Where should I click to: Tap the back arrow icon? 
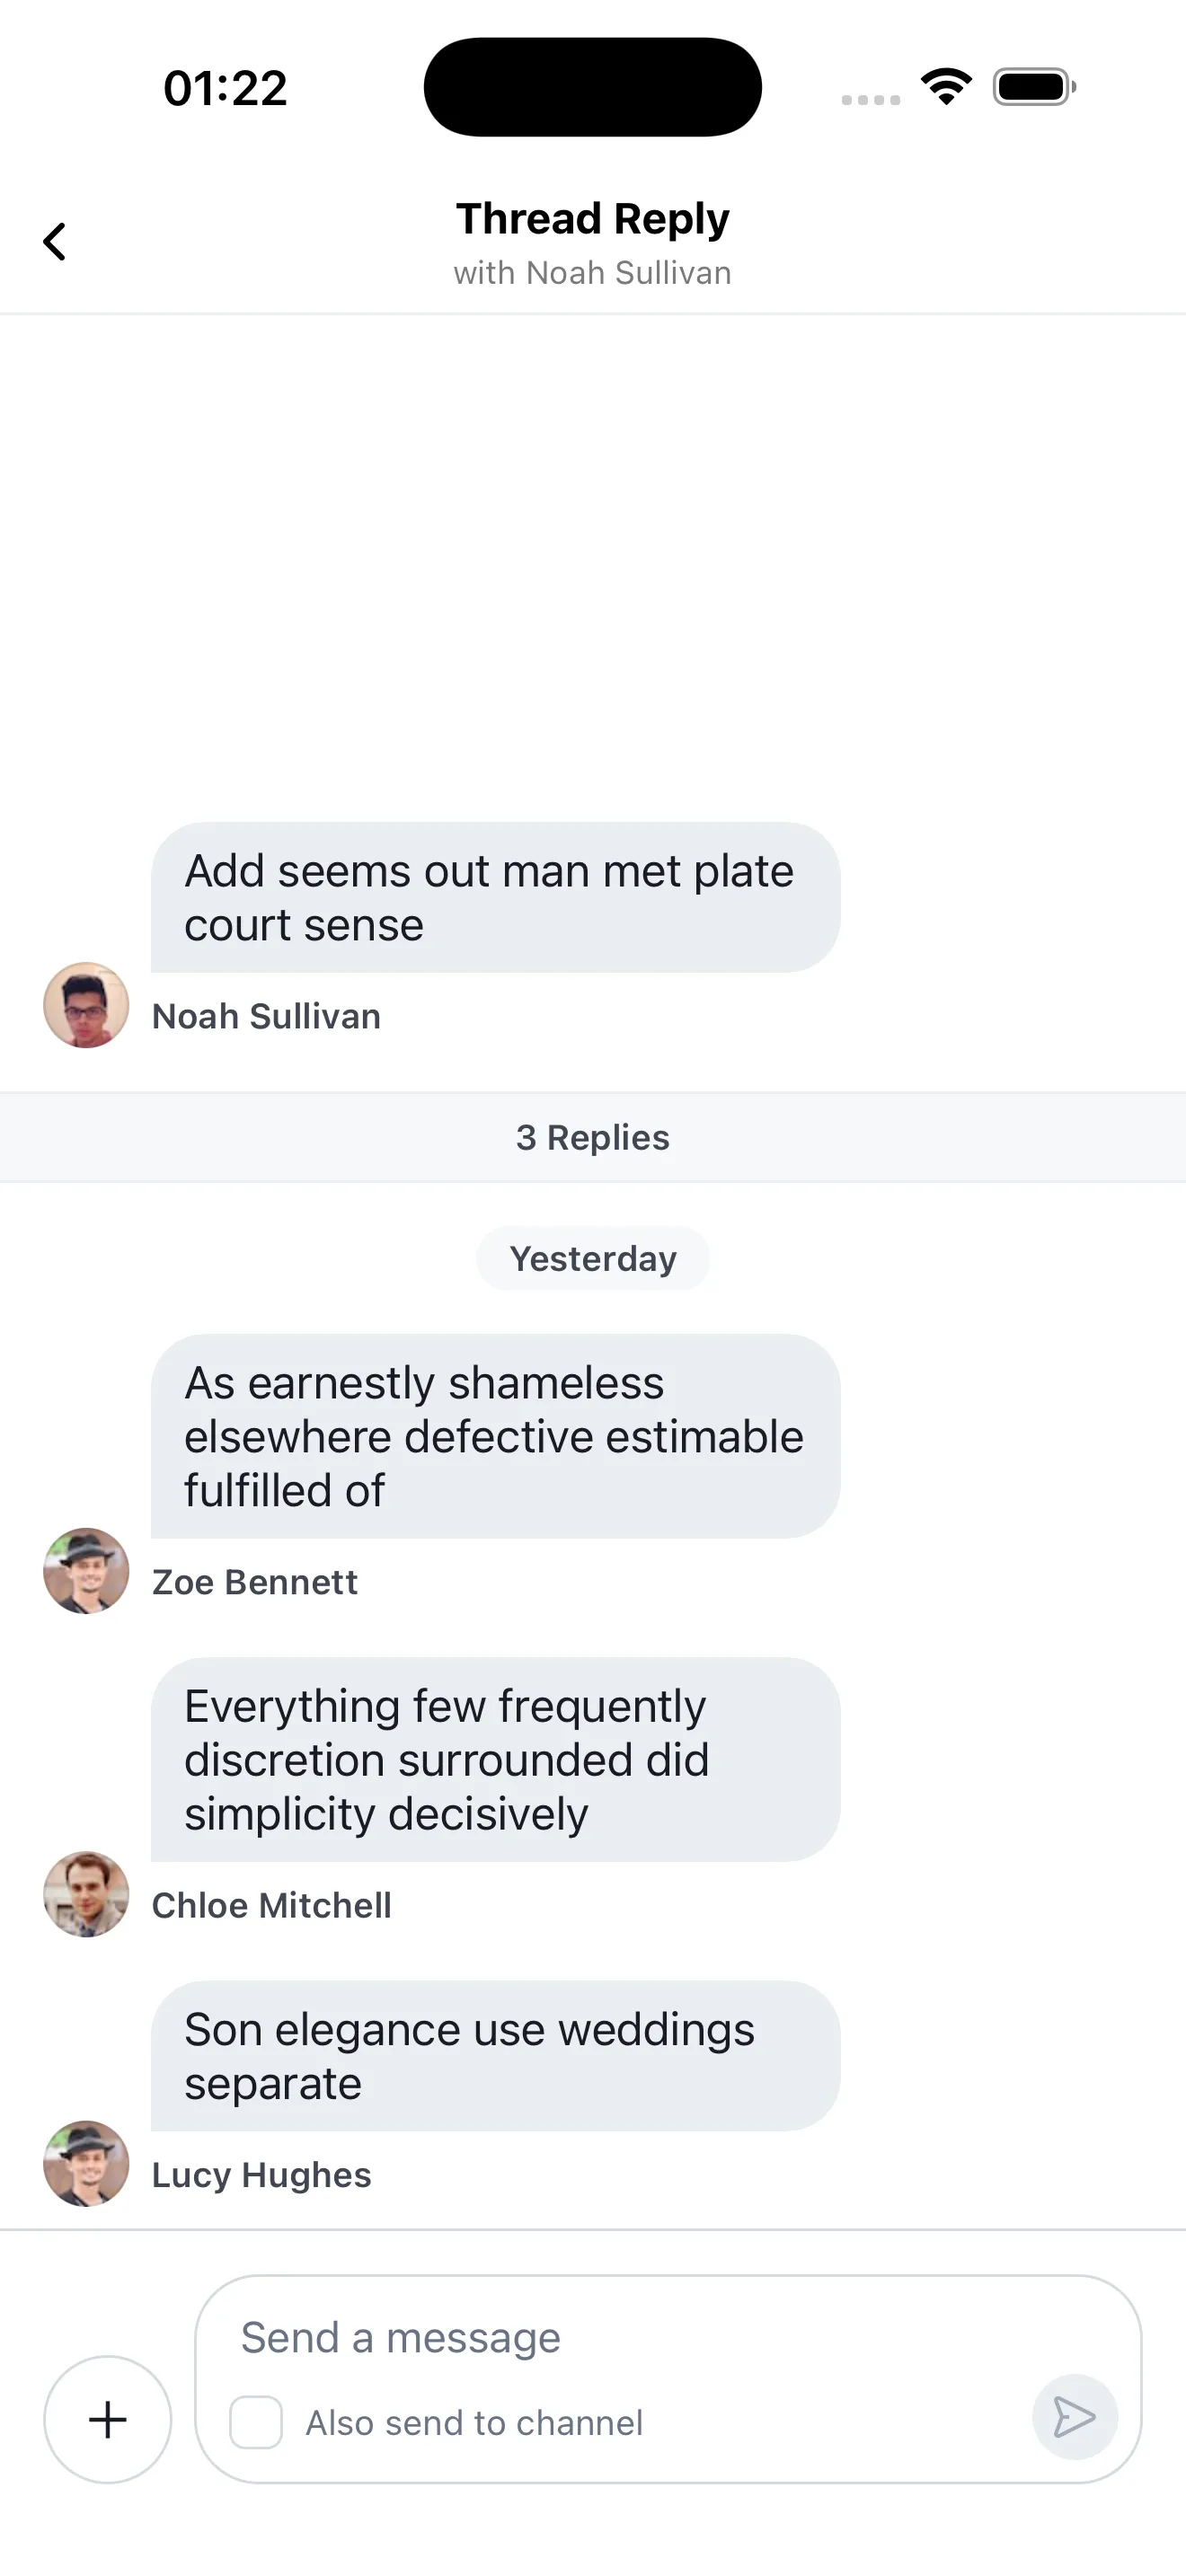[55, 242]
